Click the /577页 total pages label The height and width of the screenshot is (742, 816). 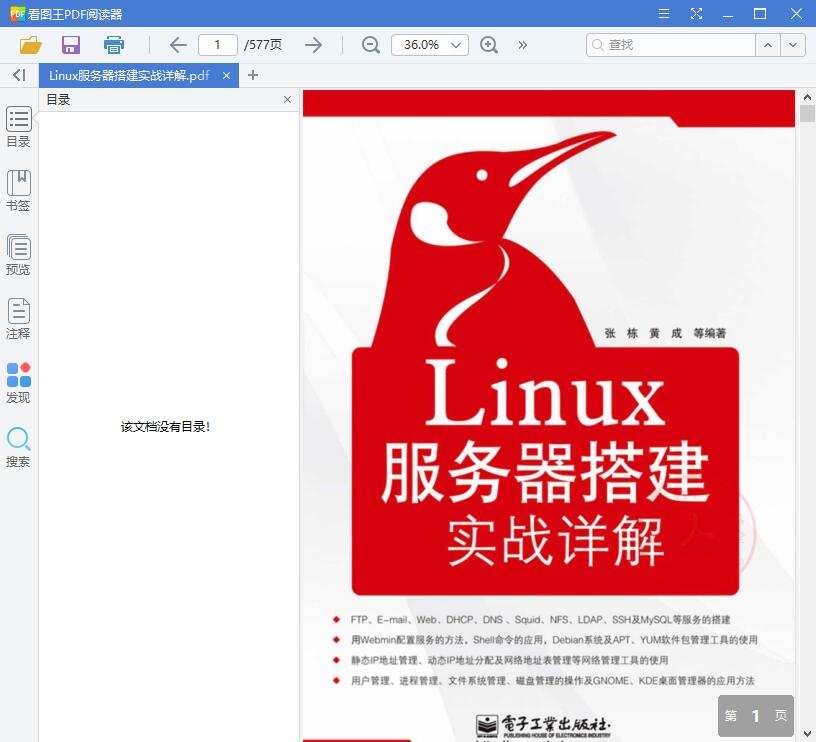coord(263,45)
